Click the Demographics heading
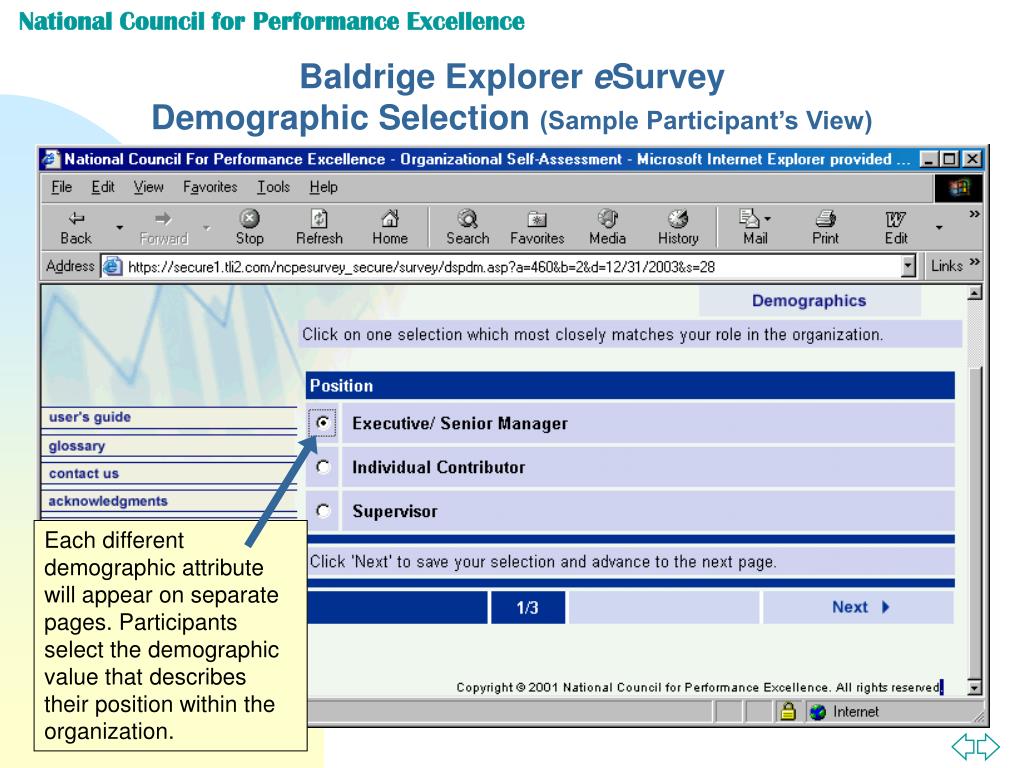This screenshot has height=768, width=1024. (809, 300)
